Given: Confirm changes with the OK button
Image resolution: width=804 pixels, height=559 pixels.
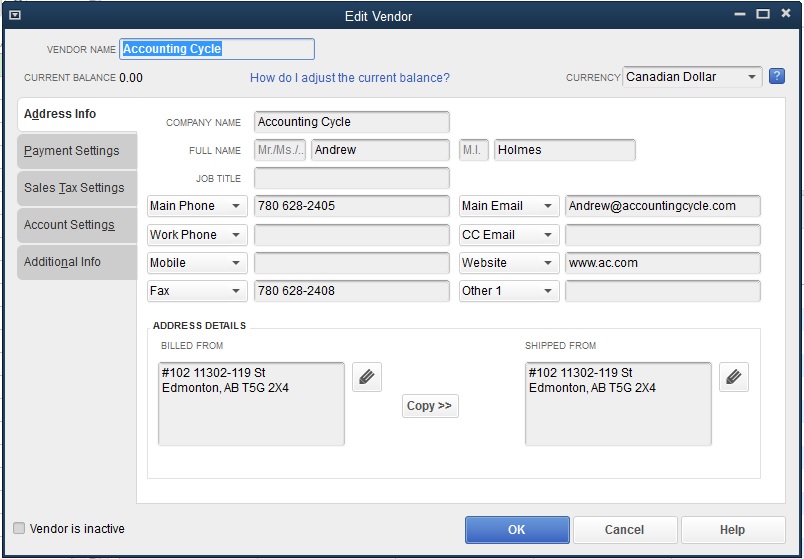Looking at the screenshot, I should 517,529.
